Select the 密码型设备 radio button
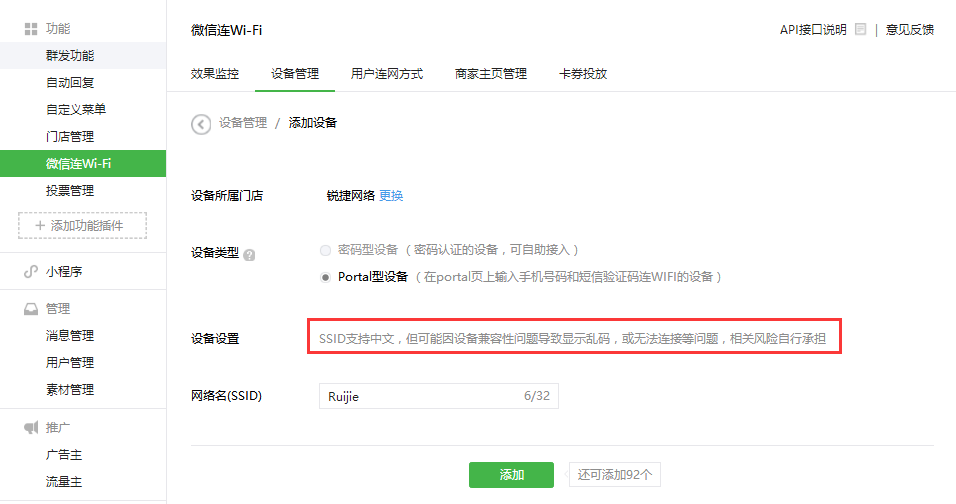Viewport: 956px width, 504px height. tap(326, 250)
